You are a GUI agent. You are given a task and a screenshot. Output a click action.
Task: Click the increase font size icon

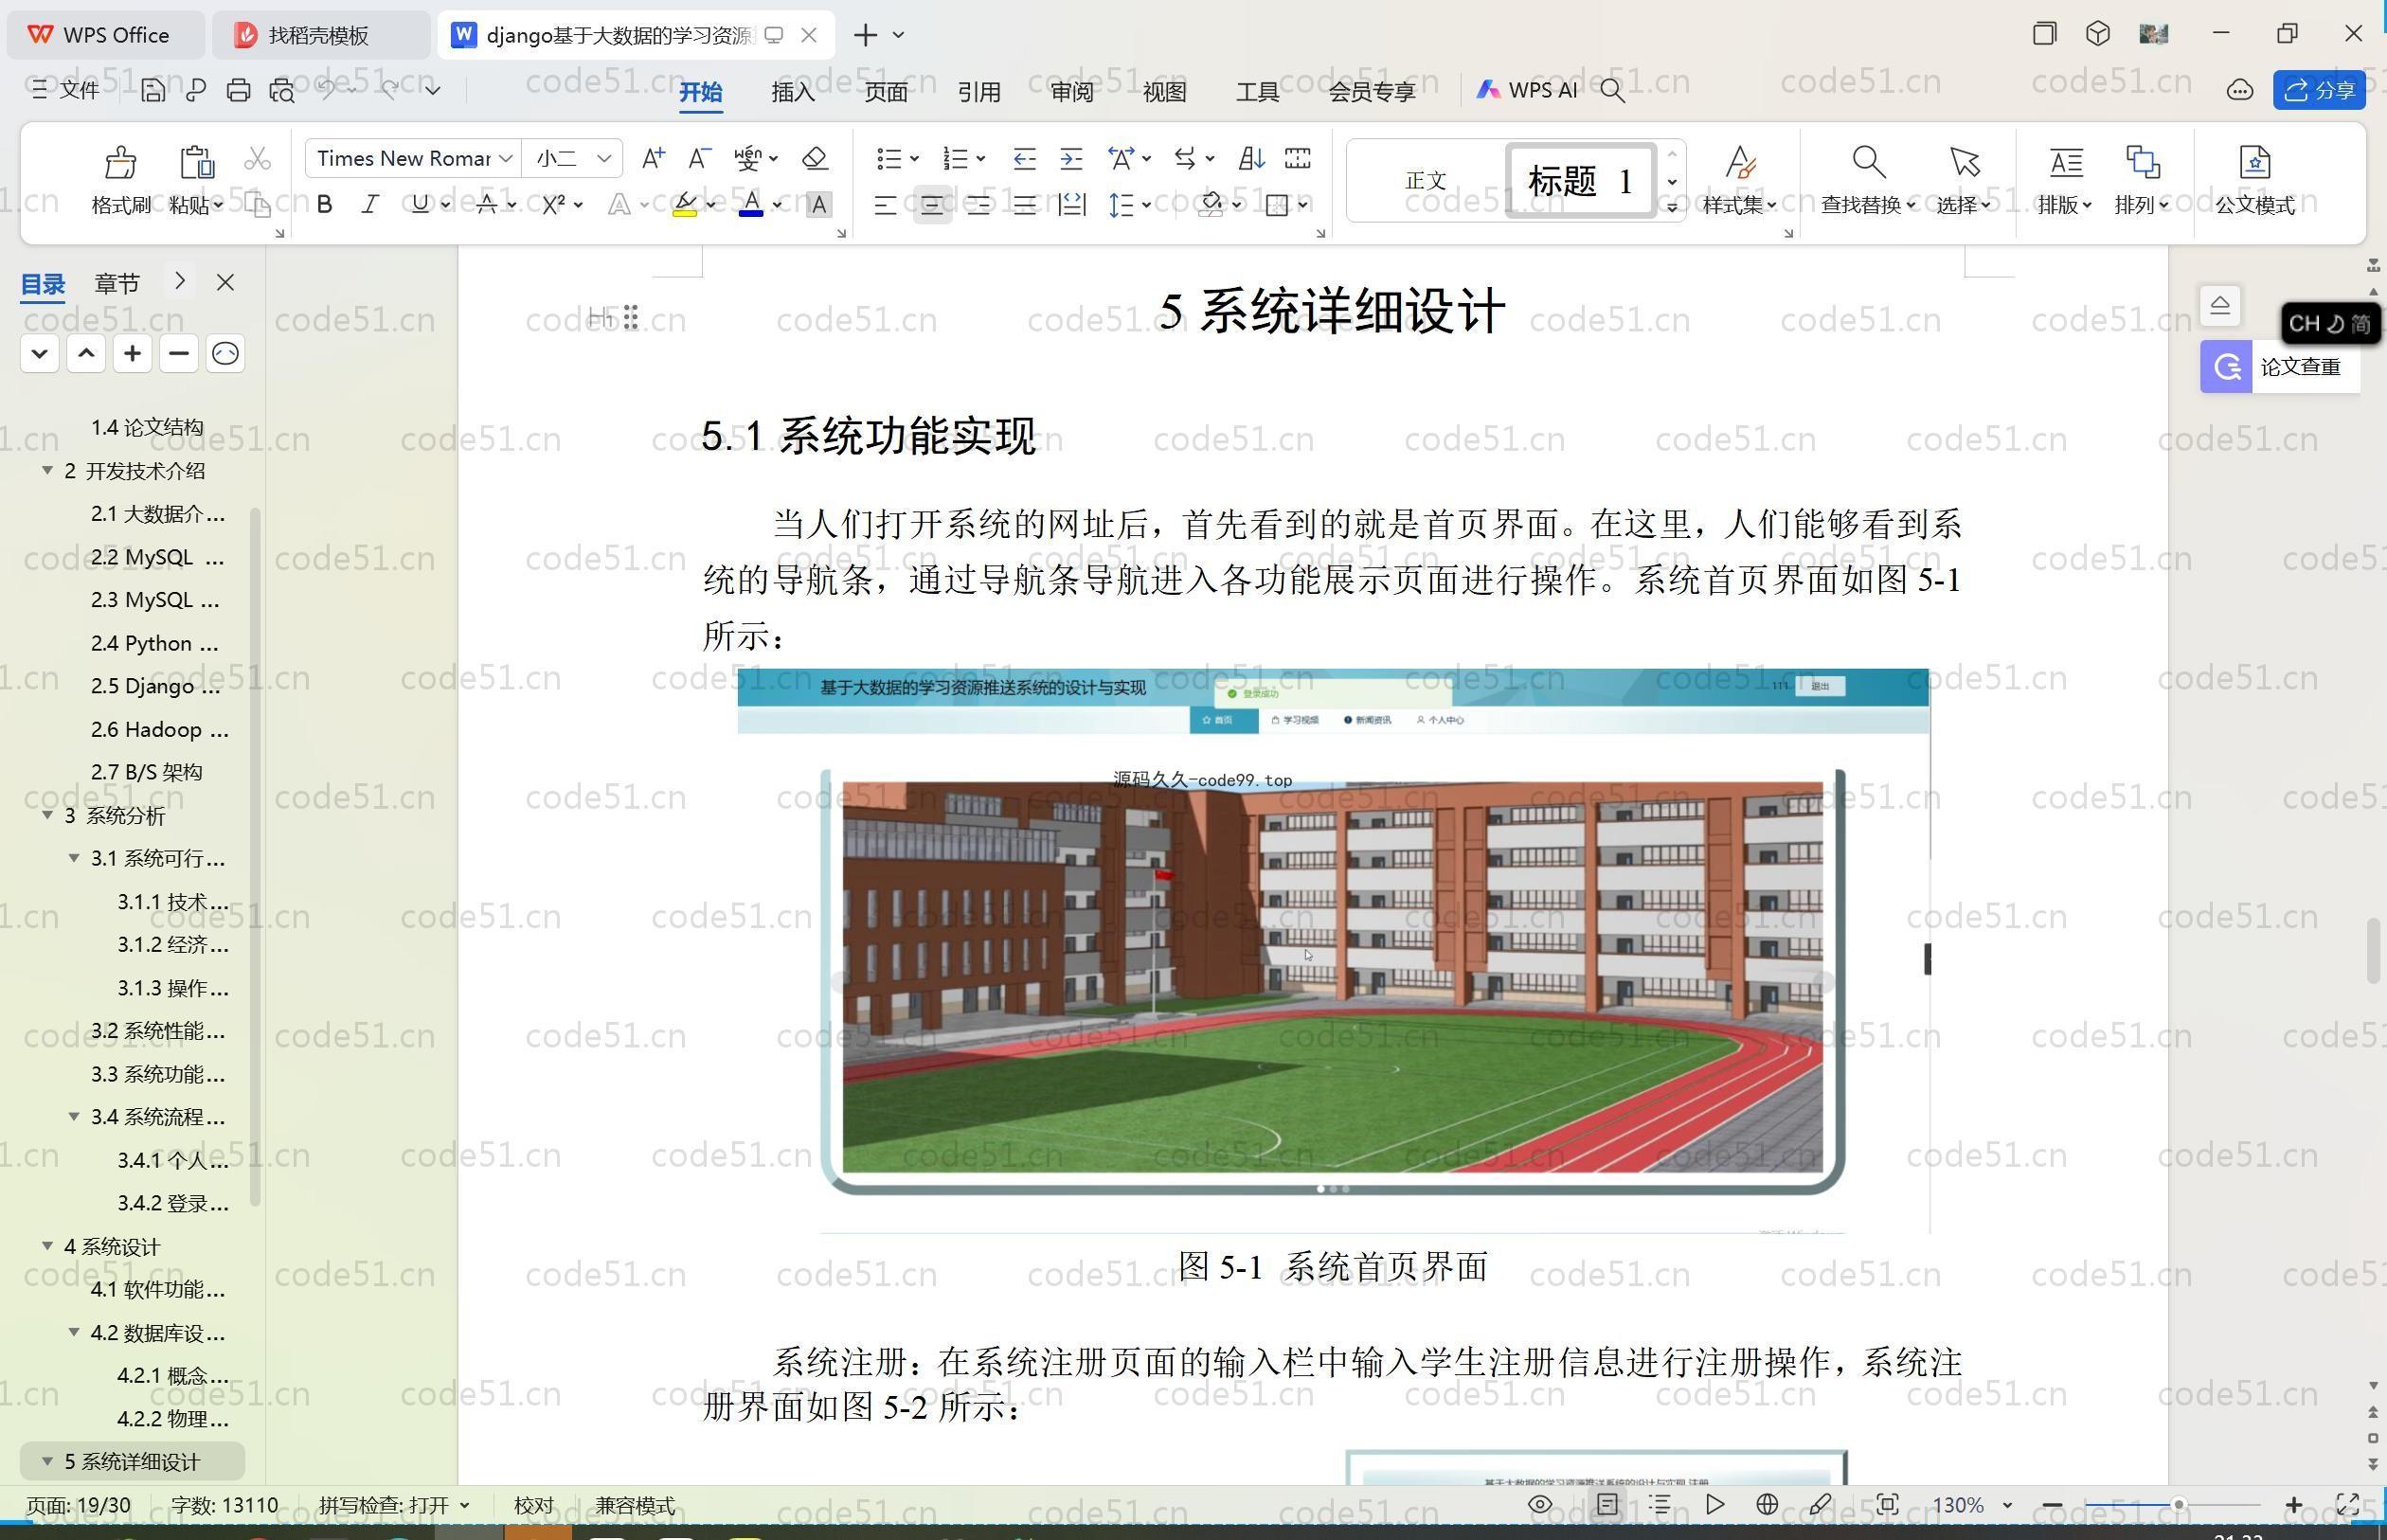[653, 158]
